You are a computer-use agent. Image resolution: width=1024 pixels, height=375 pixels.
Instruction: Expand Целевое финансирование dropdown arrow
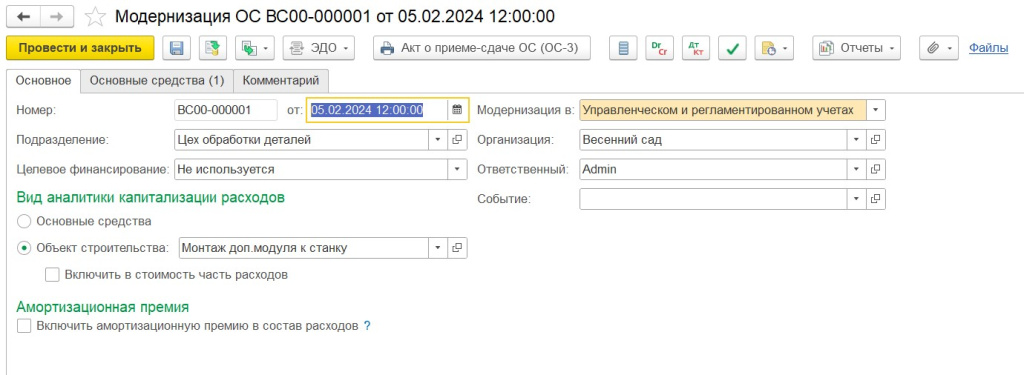(458, 169)
